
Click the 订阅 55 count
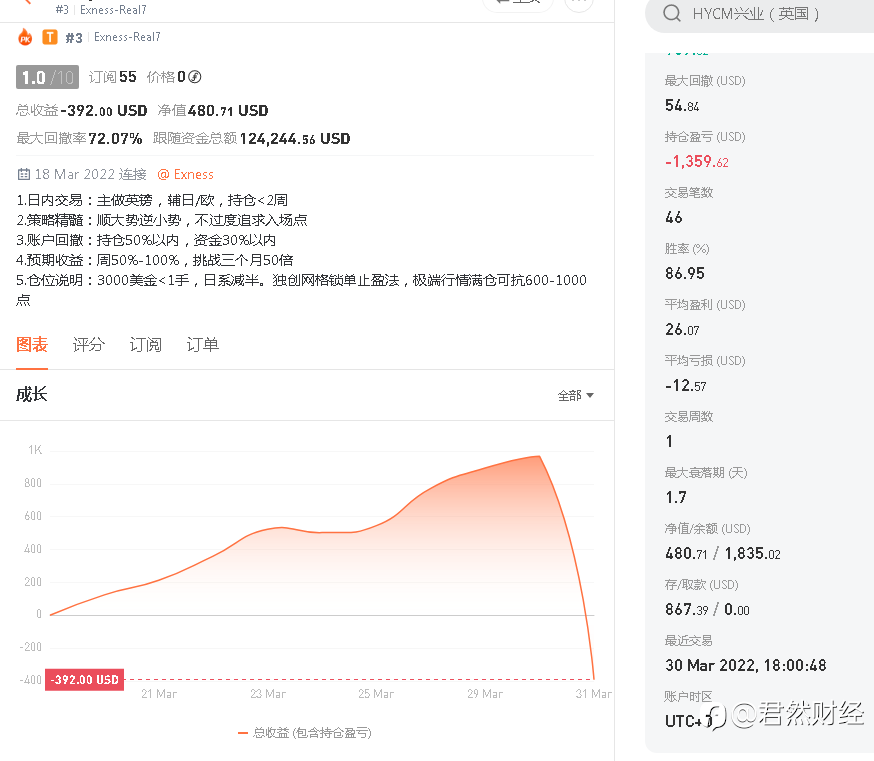tap(113, 77)
